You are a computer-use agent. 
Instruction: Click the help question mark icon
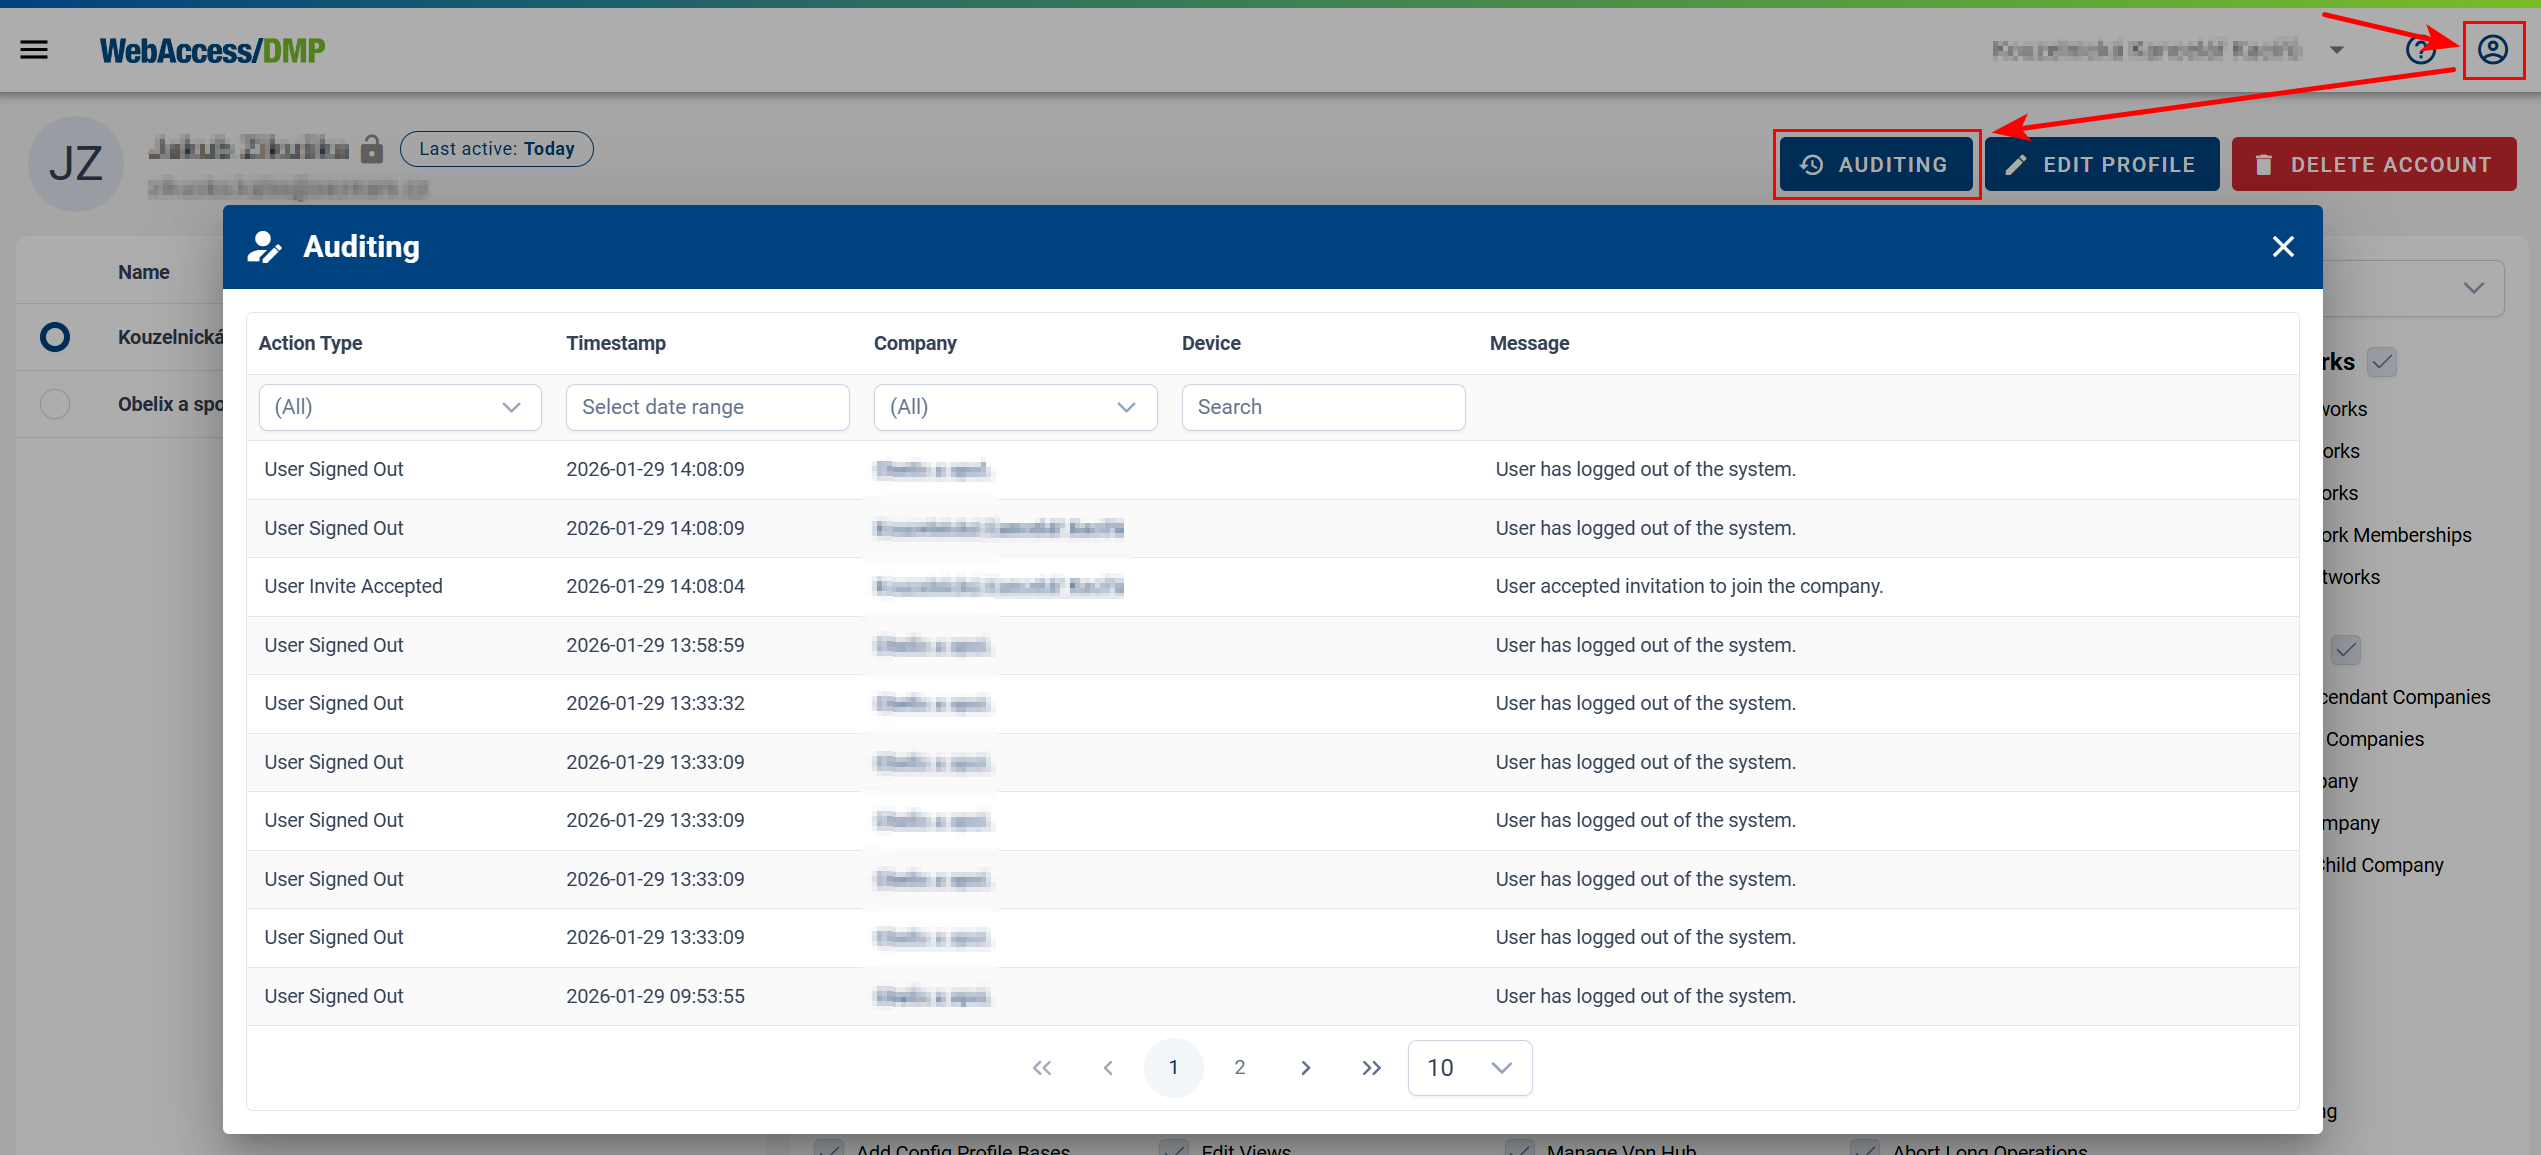point(2421,50)
